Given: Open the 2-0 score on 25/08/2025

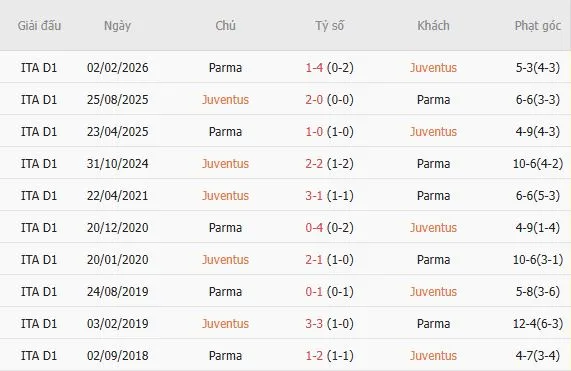Looking at the screenshot, I should 314,100.
